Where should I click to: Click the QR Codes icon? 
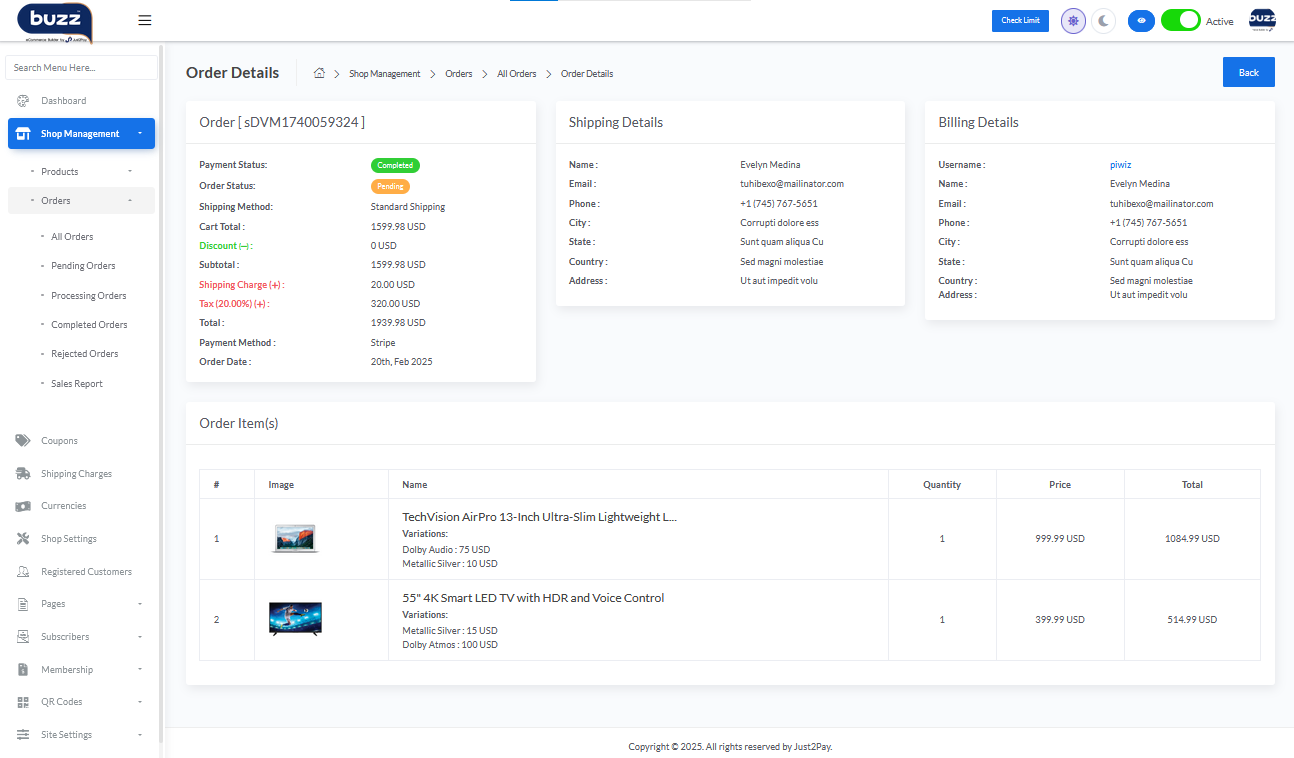pyautogui.click(x=23, y=702)
